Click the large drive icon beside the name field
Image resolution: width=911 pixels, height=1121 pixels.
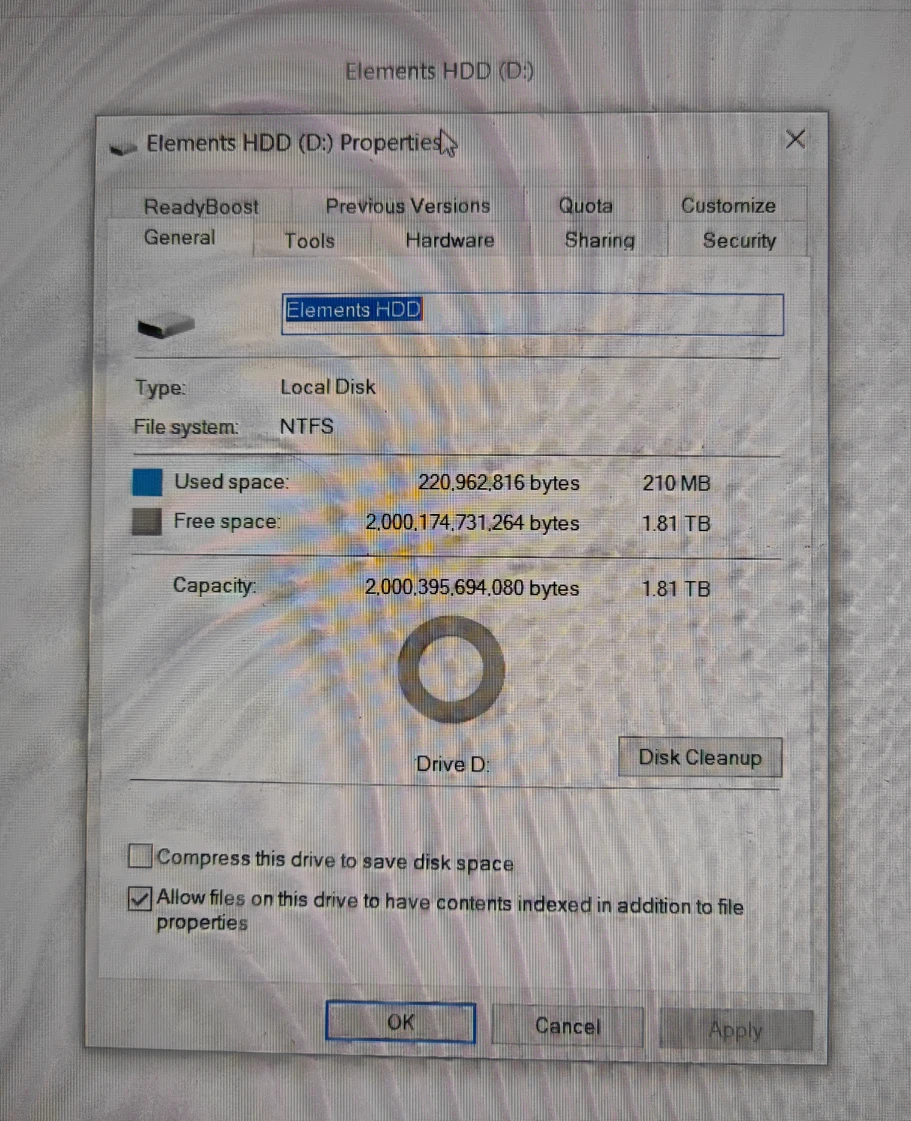pos(166,325)
